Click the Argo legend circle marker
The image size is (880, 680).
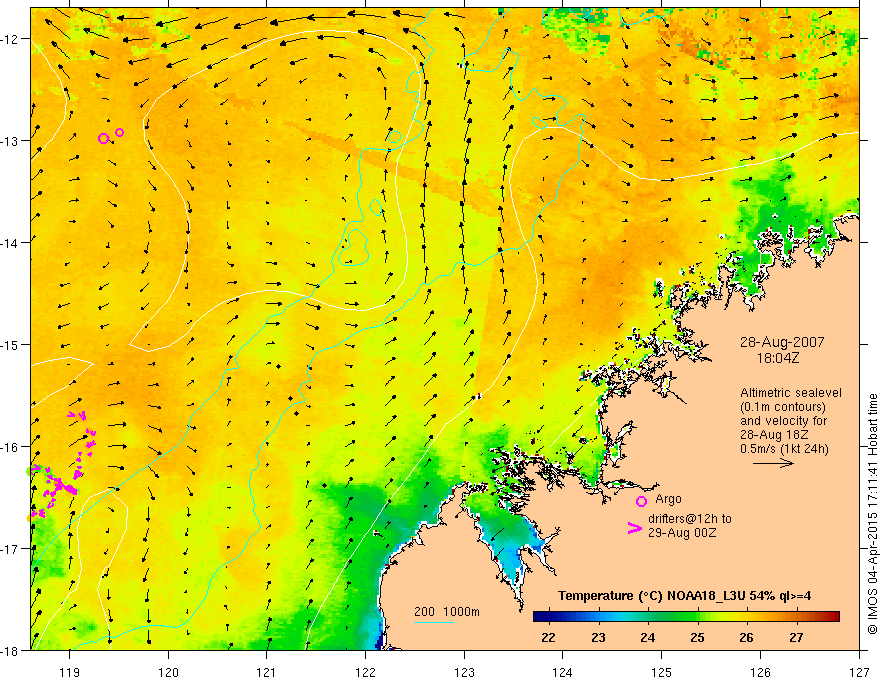(641, 501)
